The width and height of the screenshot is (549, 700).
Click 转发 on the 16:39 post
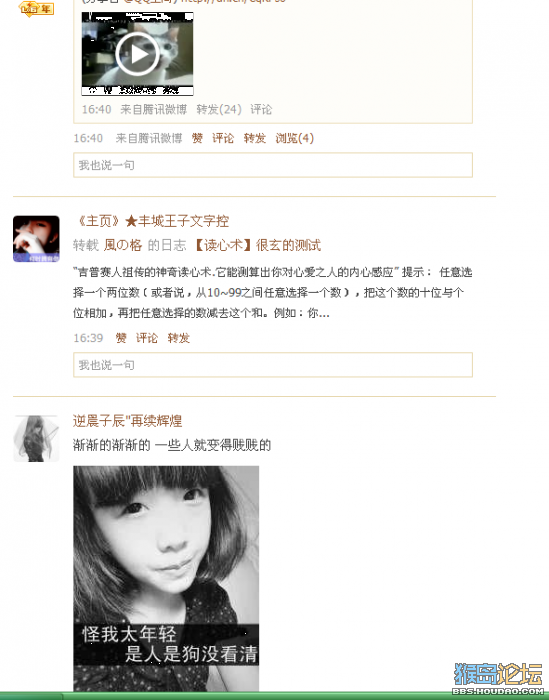pos(179,338)
